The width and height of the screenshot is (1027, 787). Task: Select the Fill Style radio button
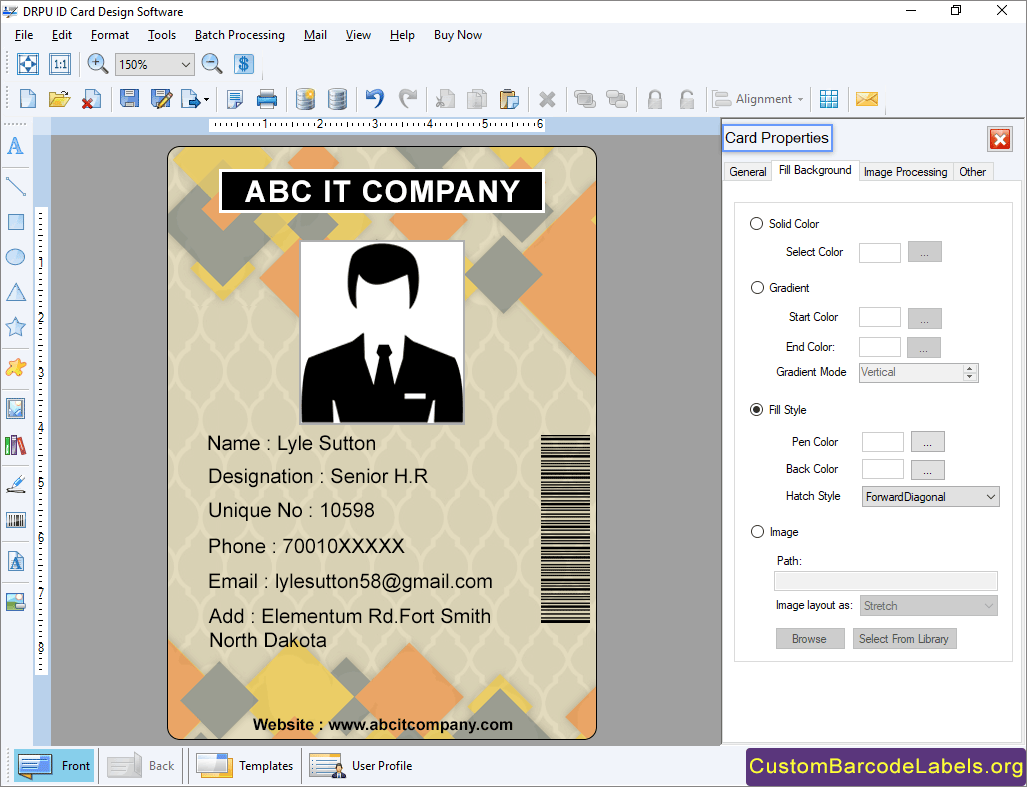(x=756, y=410)
